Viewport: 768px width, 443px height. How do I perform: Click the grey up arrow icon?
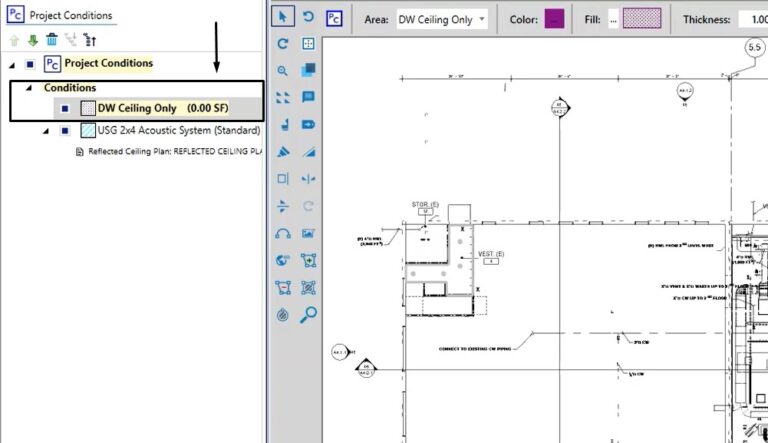pos(14,40)
